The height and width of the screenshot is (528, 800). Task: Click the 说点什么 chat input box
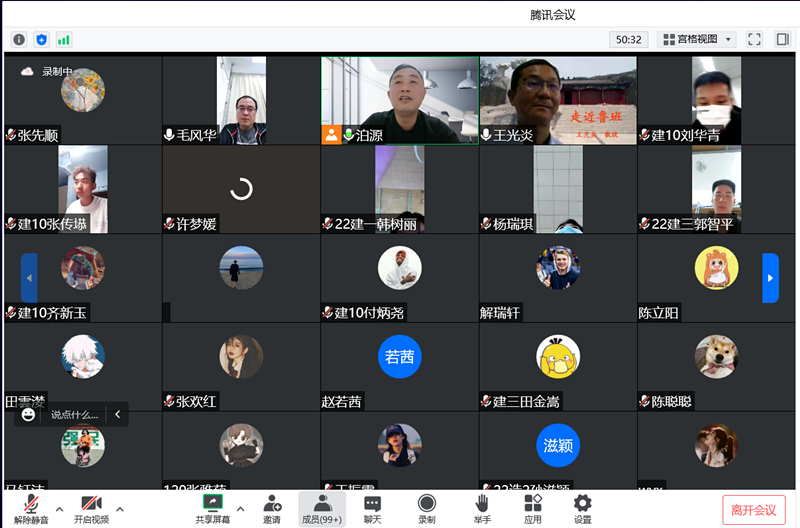76,414
